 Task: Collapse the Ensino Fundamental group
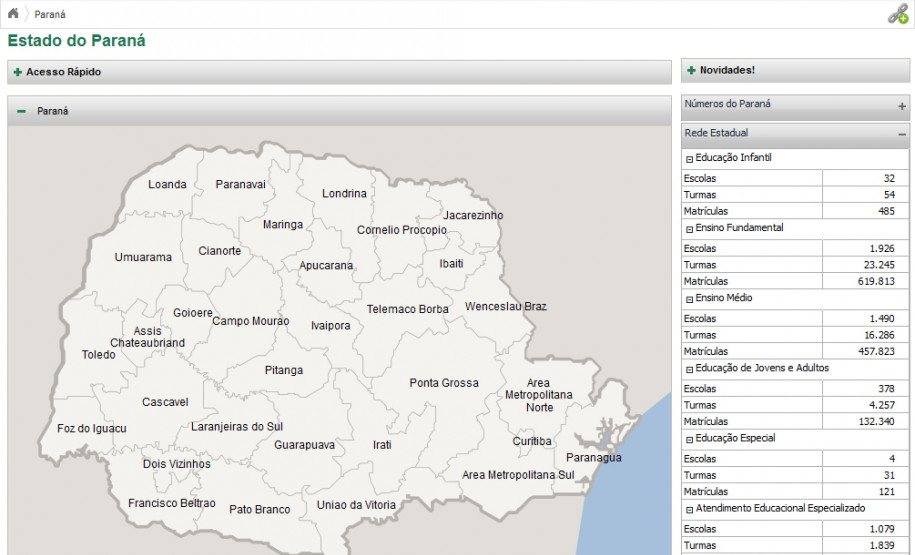(x=689, y=229)
